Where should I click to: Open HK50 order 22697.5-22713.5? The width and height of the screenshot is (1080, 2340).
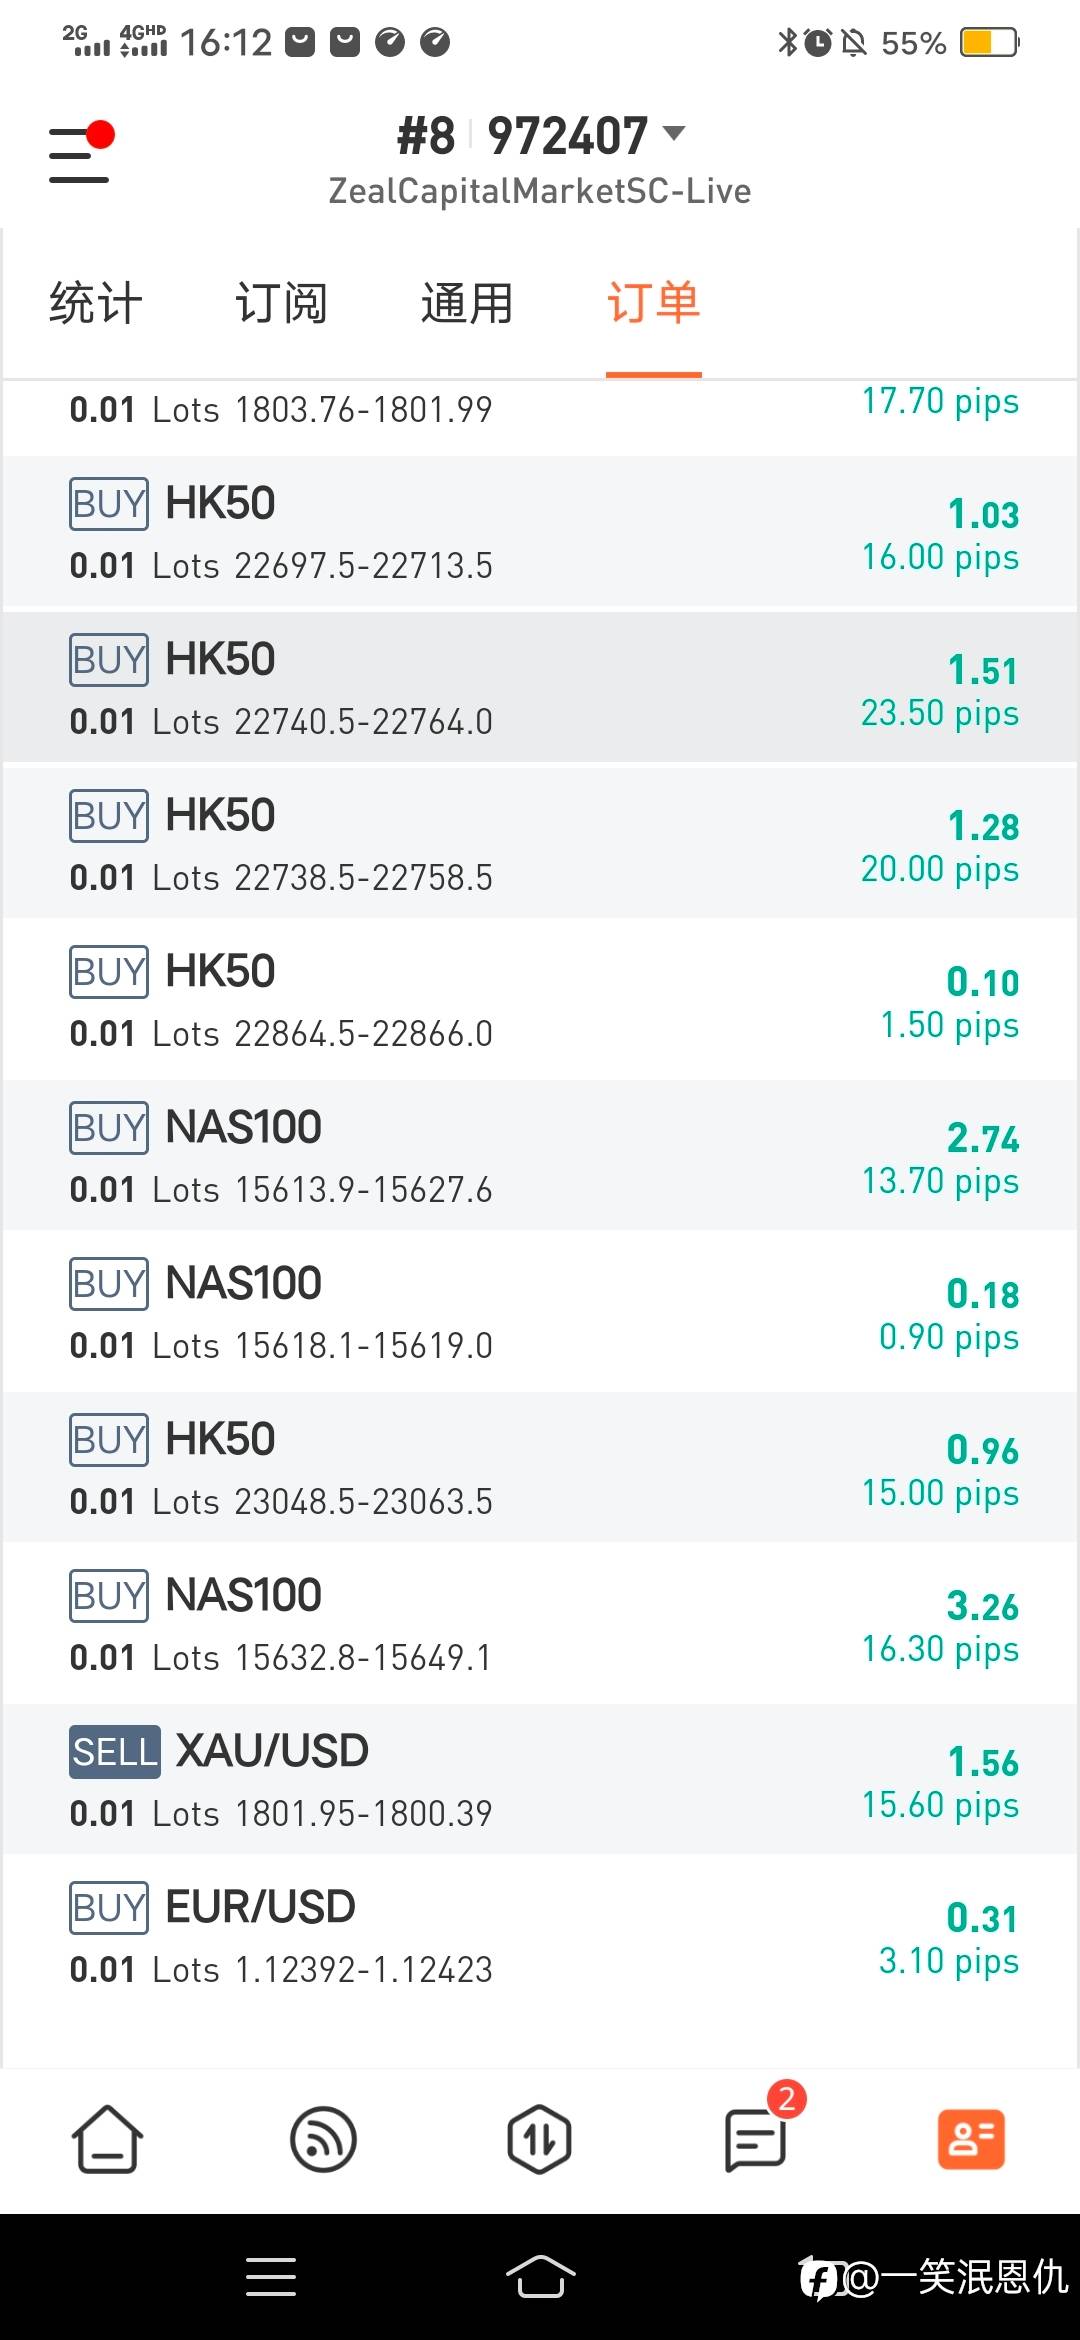pos(540,533)
